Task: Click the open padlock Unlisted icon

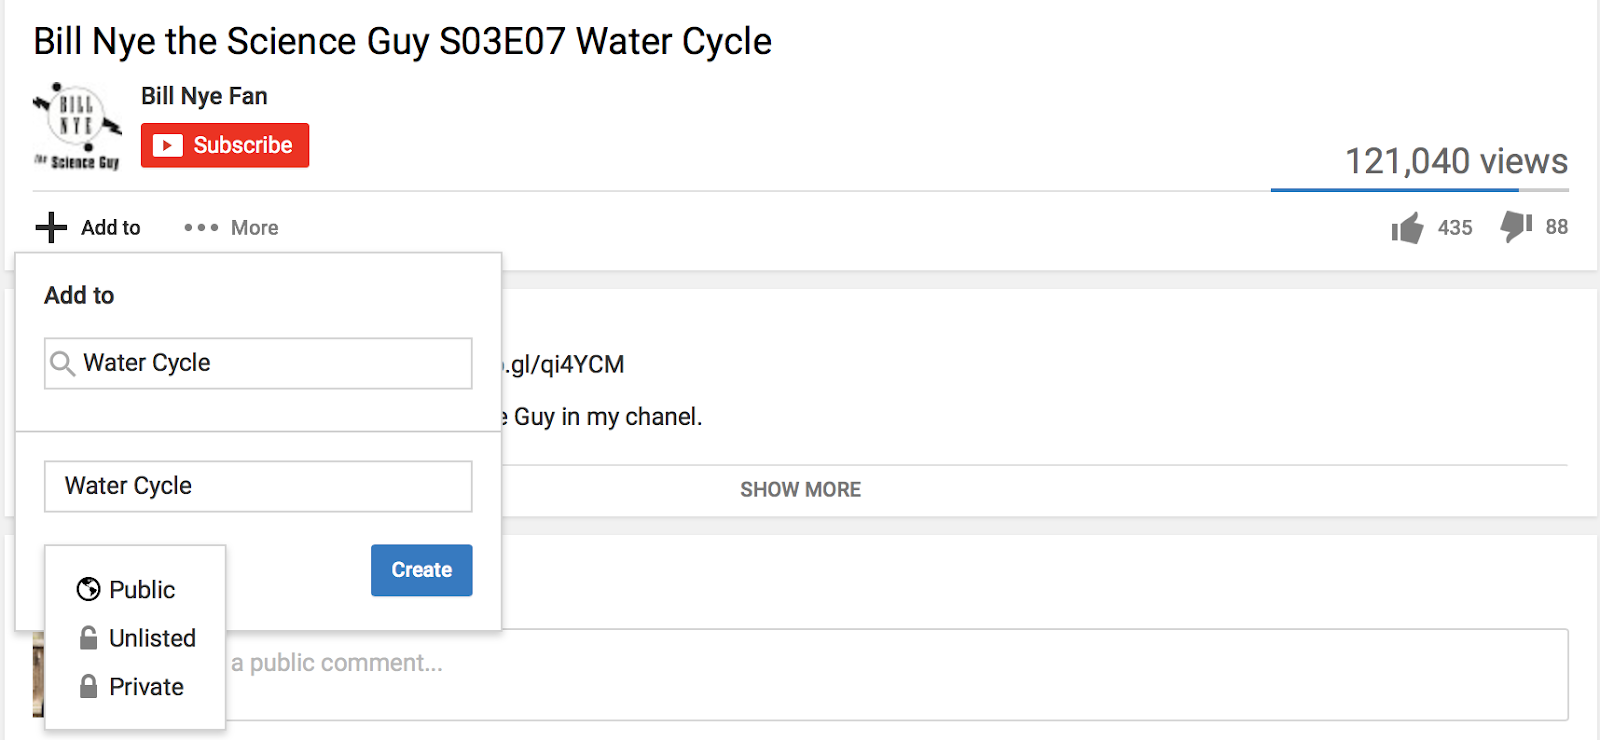Action: point(88,638)
